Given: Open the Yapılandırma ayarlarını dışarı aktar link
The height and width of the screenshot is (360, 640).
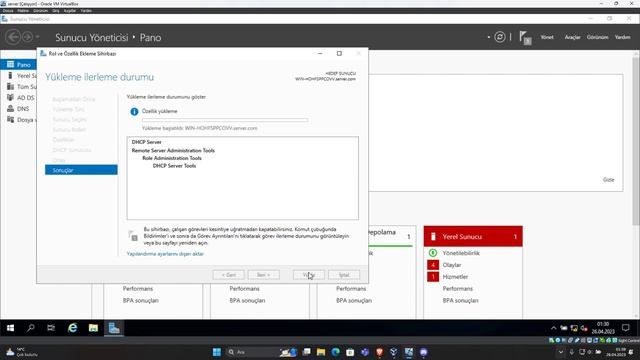Looking at the screenshot, I should click(x=165, y=253).
